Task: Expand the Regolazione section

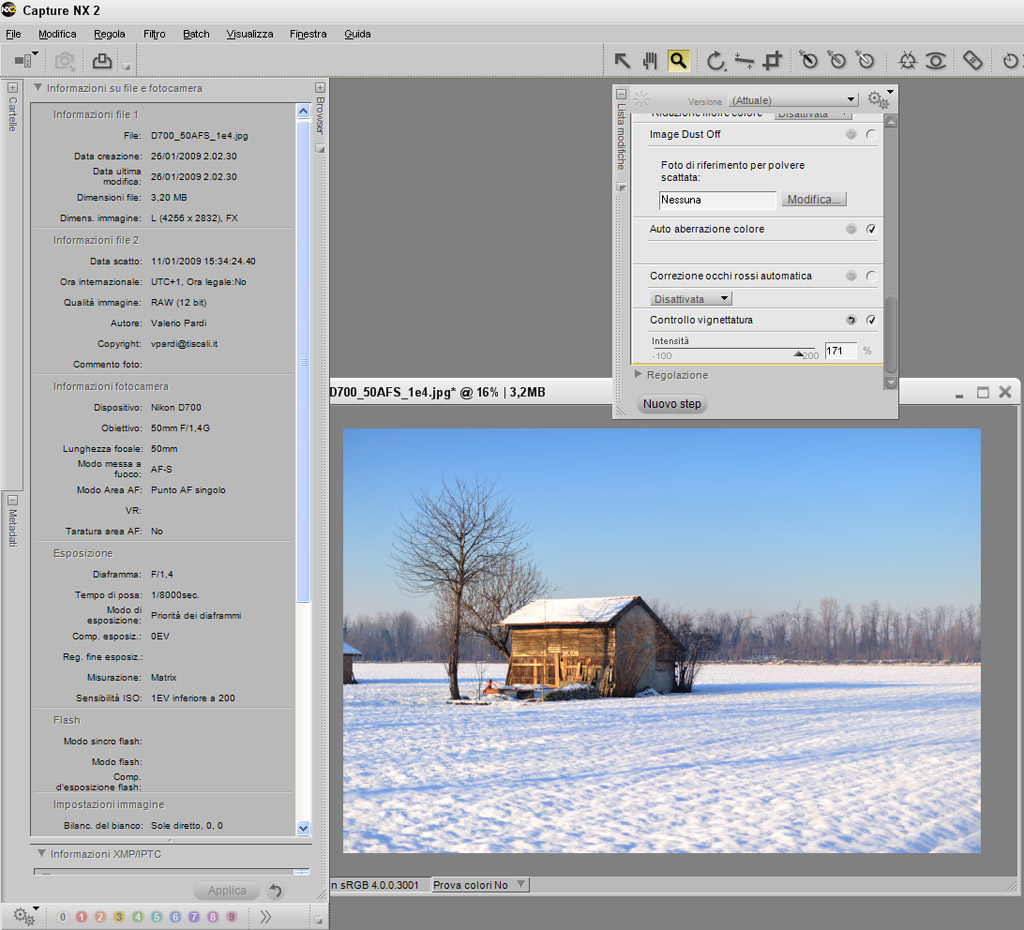Action: pos(640,375)
